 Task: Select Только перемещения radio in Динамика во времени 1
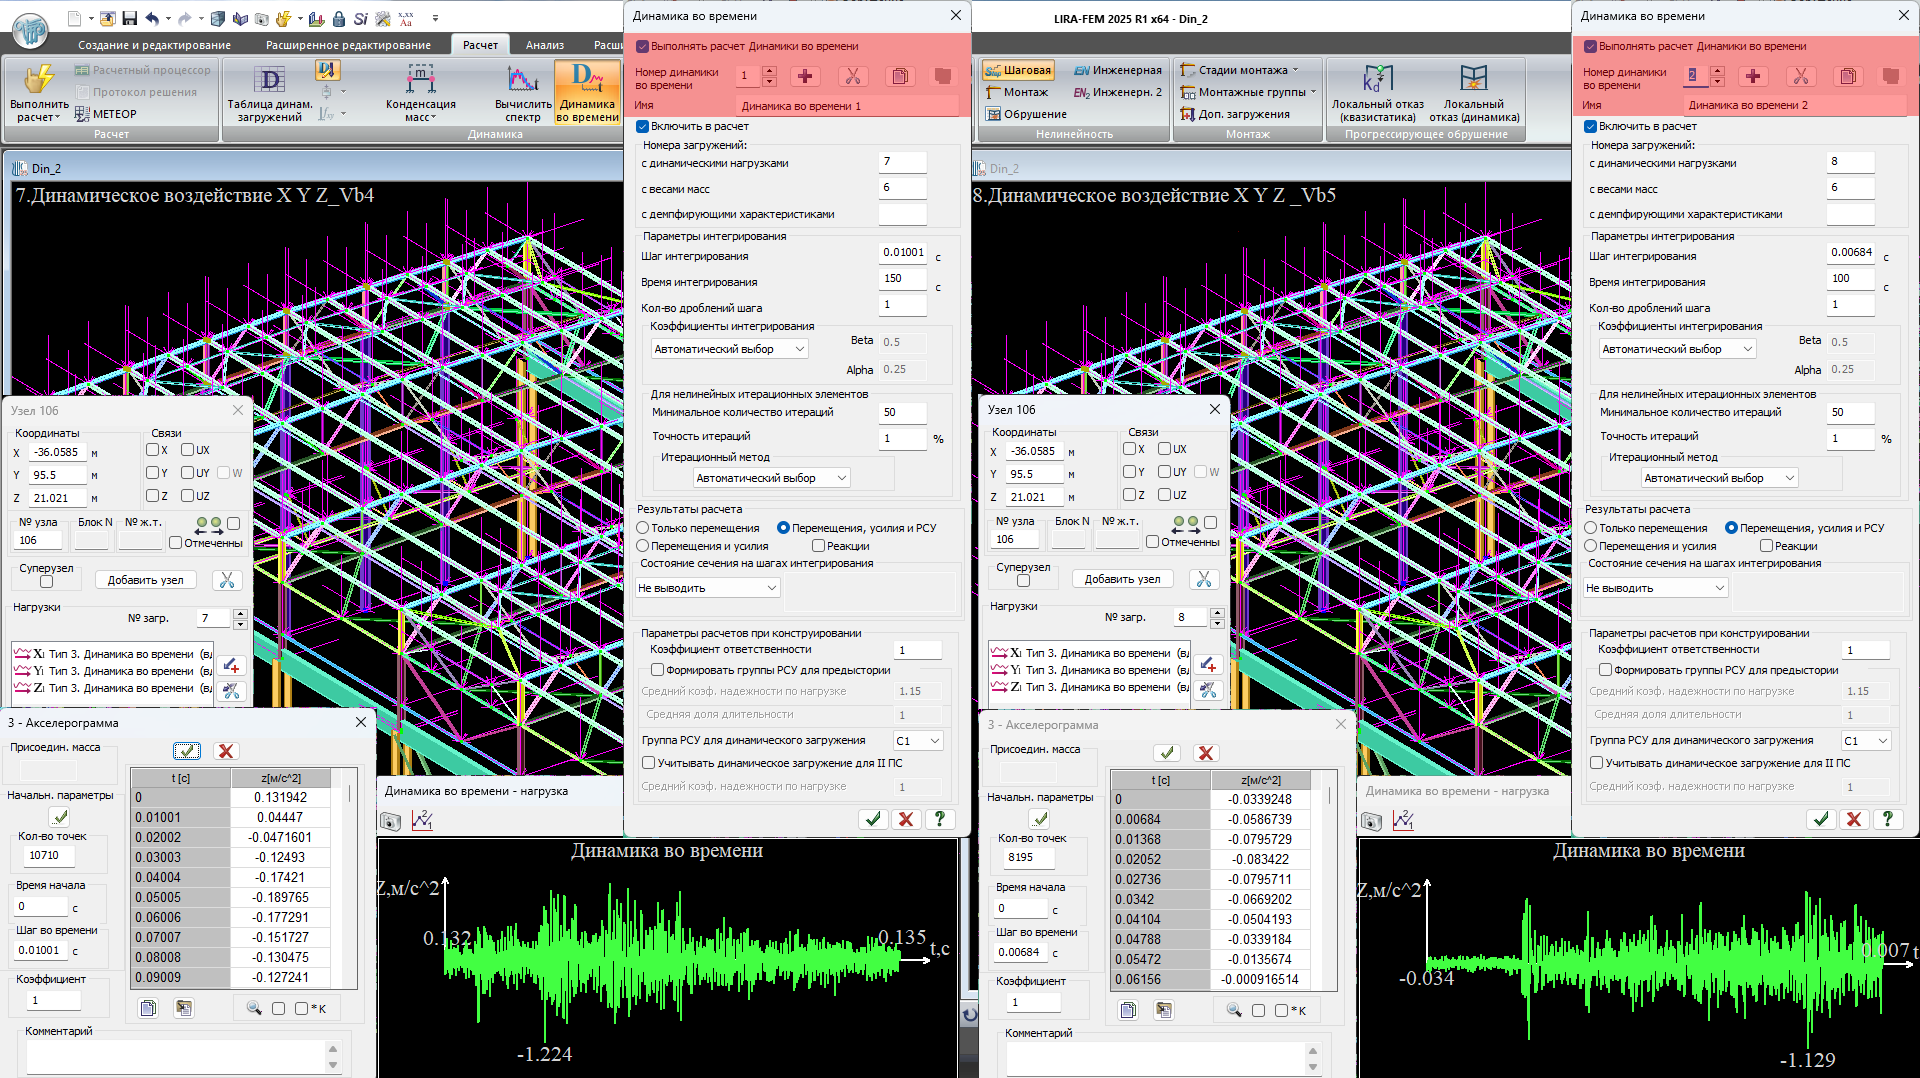[644, 528]
